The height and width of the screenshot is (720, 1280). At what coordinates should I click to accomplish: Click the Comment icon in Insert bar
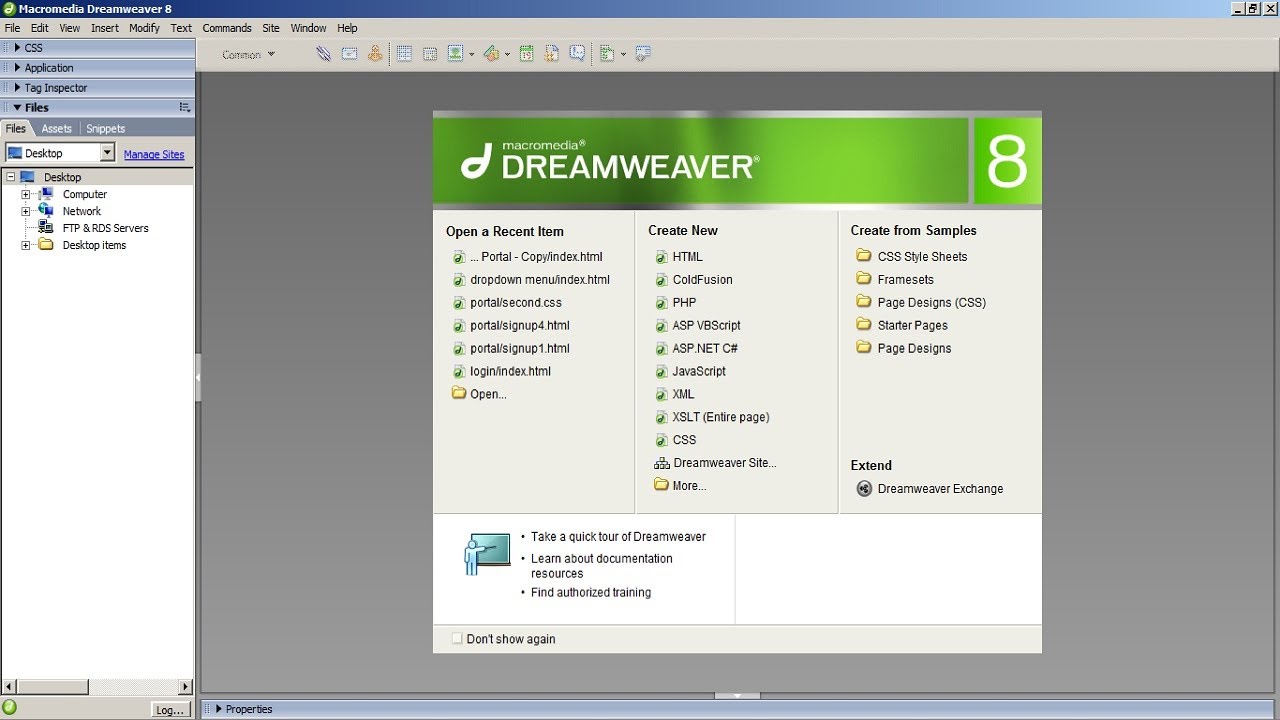577,54
